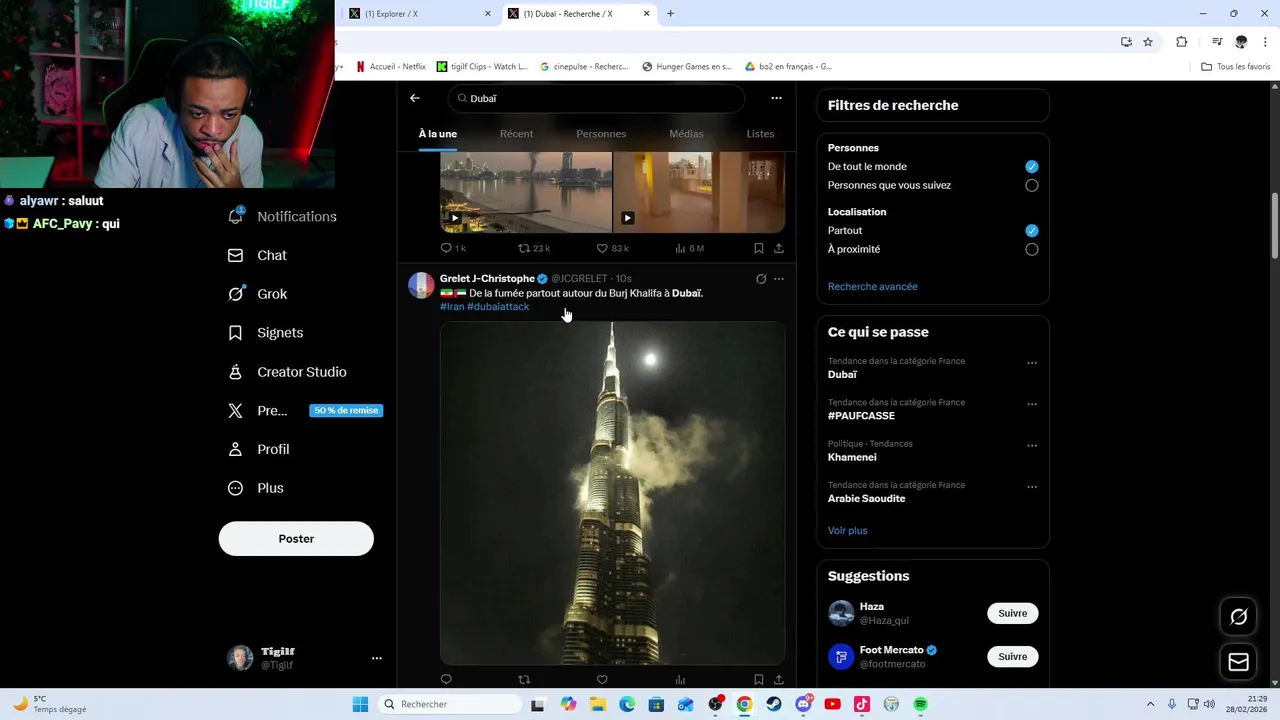
Task: Open Grok in the sidebar
Action: point(257,294)
